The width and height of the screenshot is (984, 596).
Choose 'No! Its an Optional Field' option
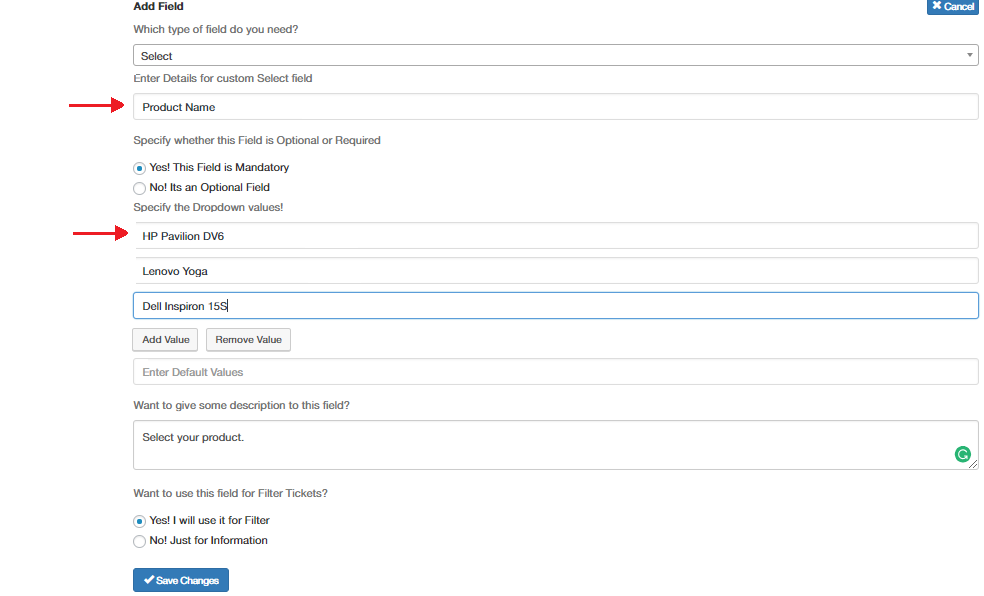point(139,188)
